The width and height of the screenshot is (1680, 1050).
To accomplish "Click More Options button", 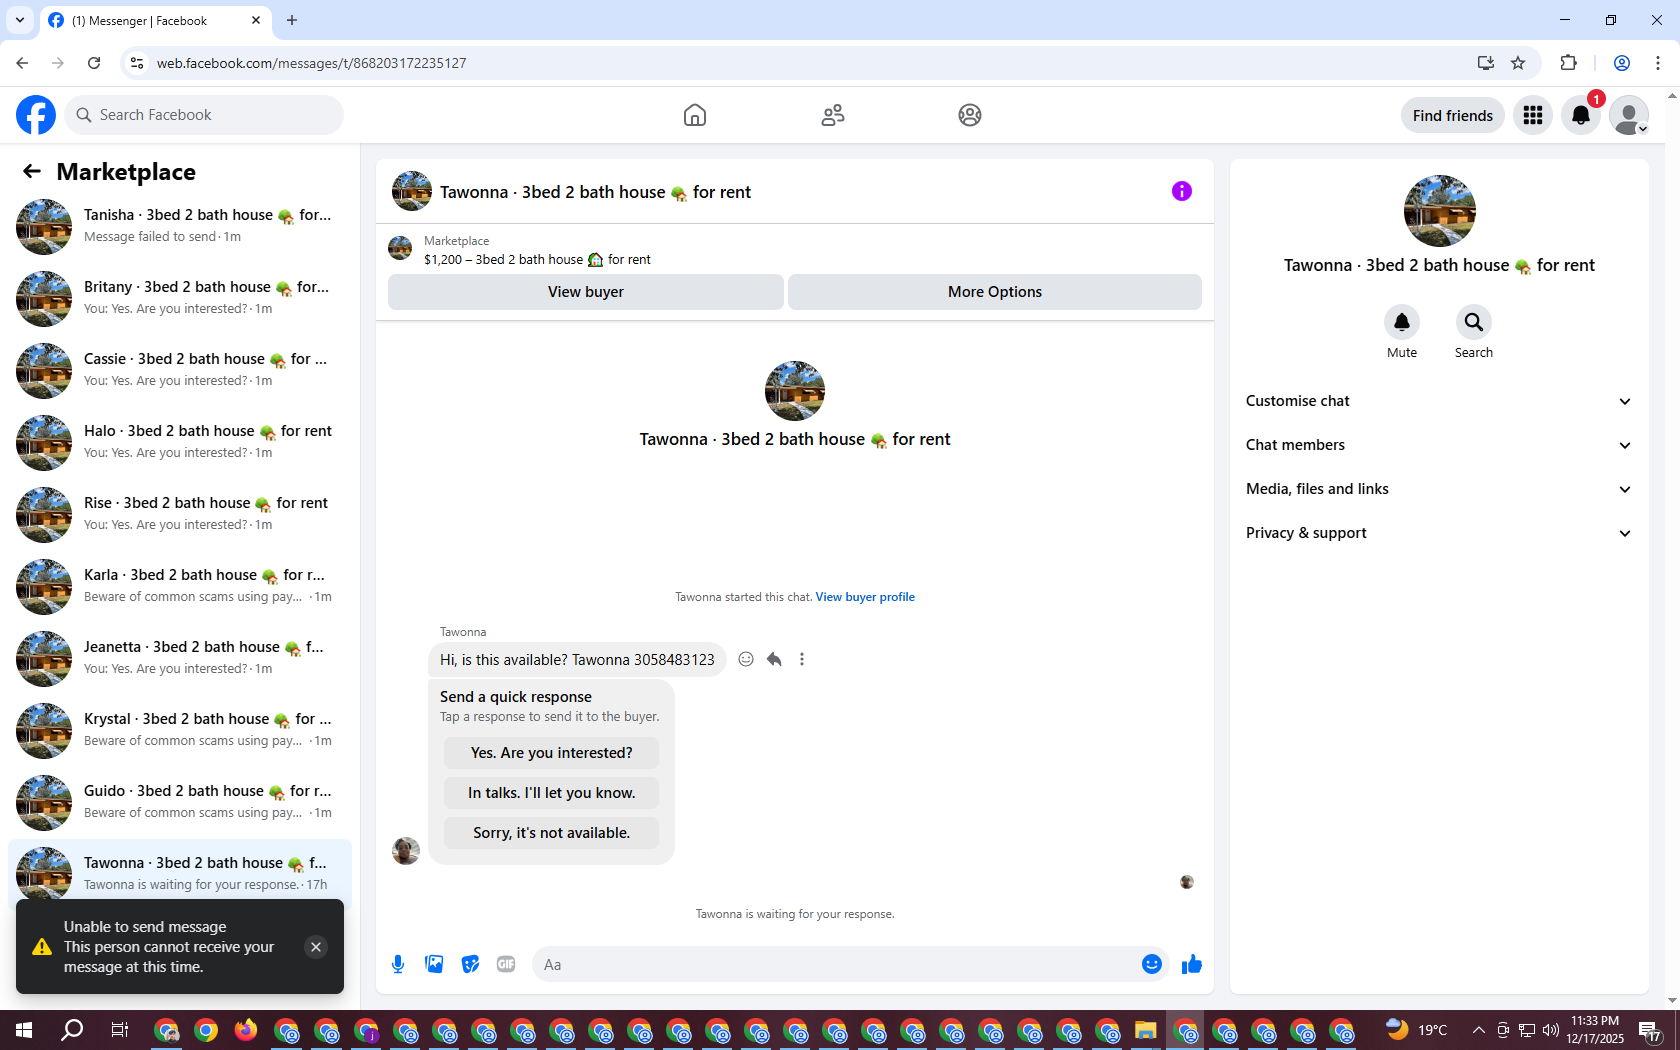I will 995,292.
